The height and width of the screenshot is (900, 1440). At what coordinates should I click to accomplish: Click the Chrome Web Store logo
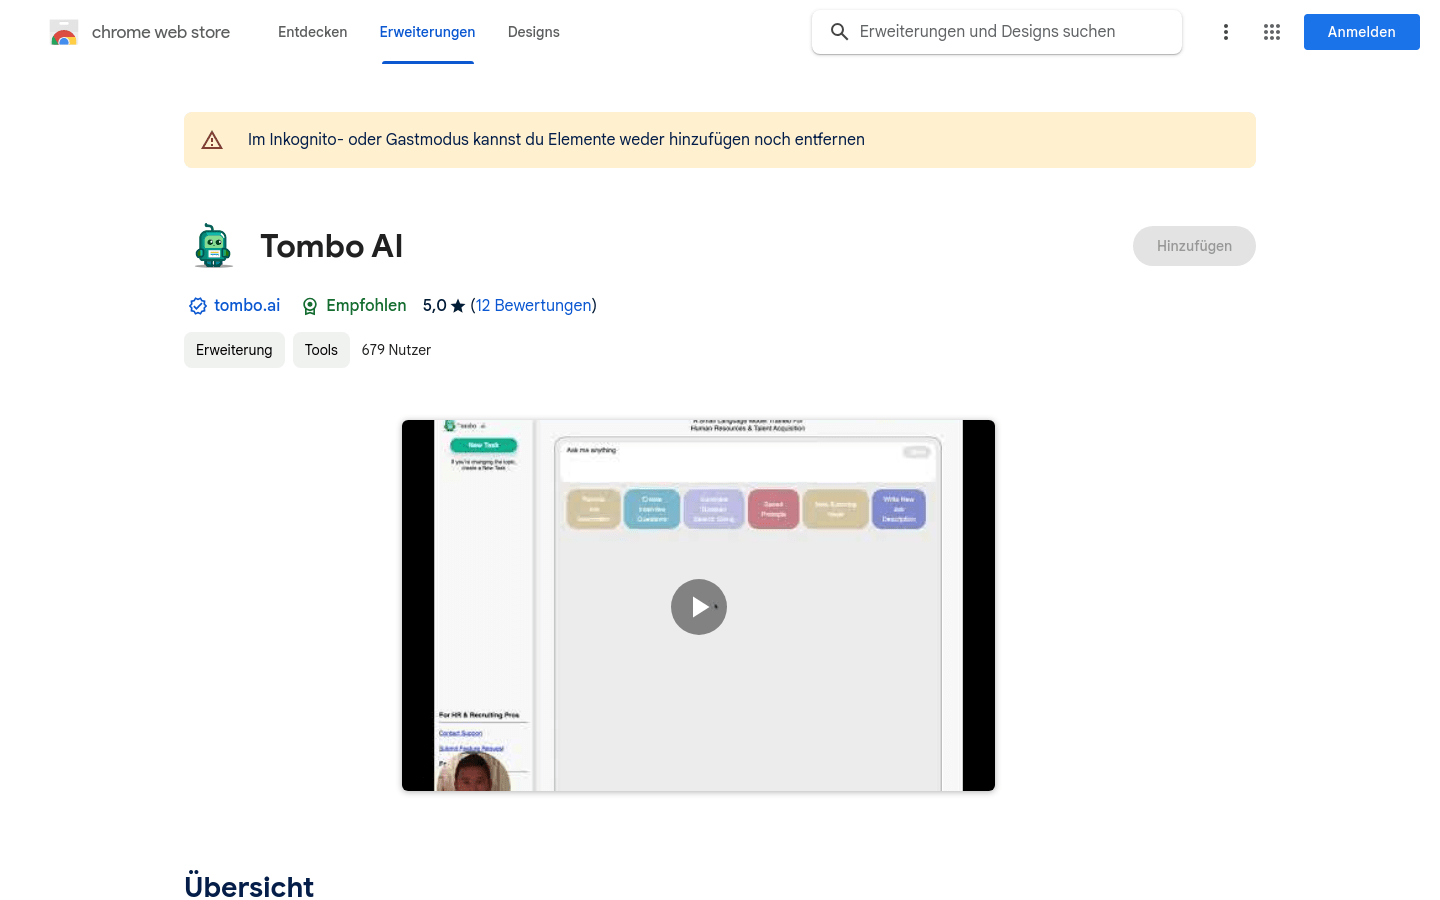coord(64,32)
